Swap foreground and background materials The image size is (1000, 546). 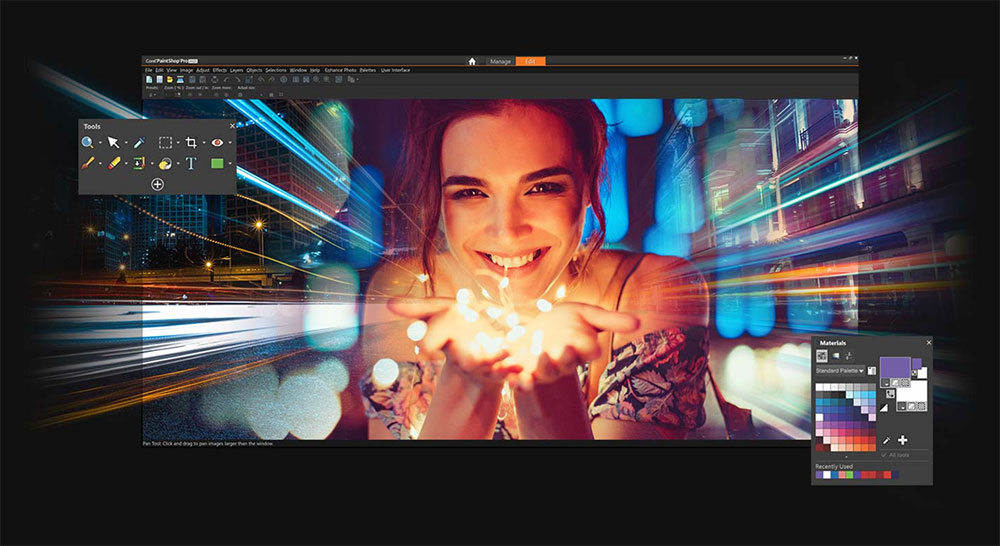[890, 394]
